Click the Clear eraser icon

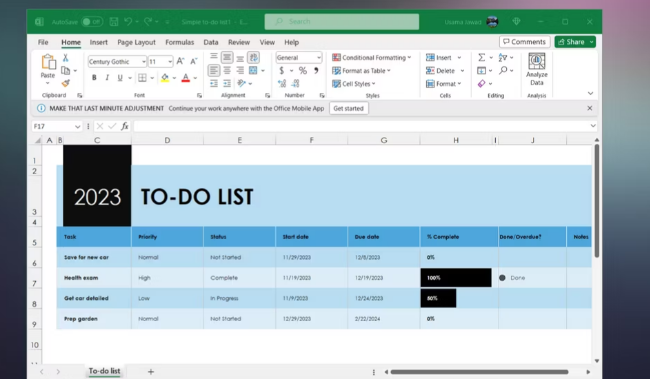[x=481, y=84]
